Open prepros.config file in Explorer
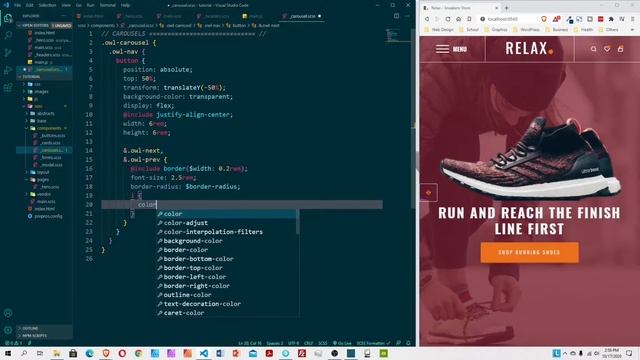Image resolution: width=640 pixels, height=360 pixels. 48,216
